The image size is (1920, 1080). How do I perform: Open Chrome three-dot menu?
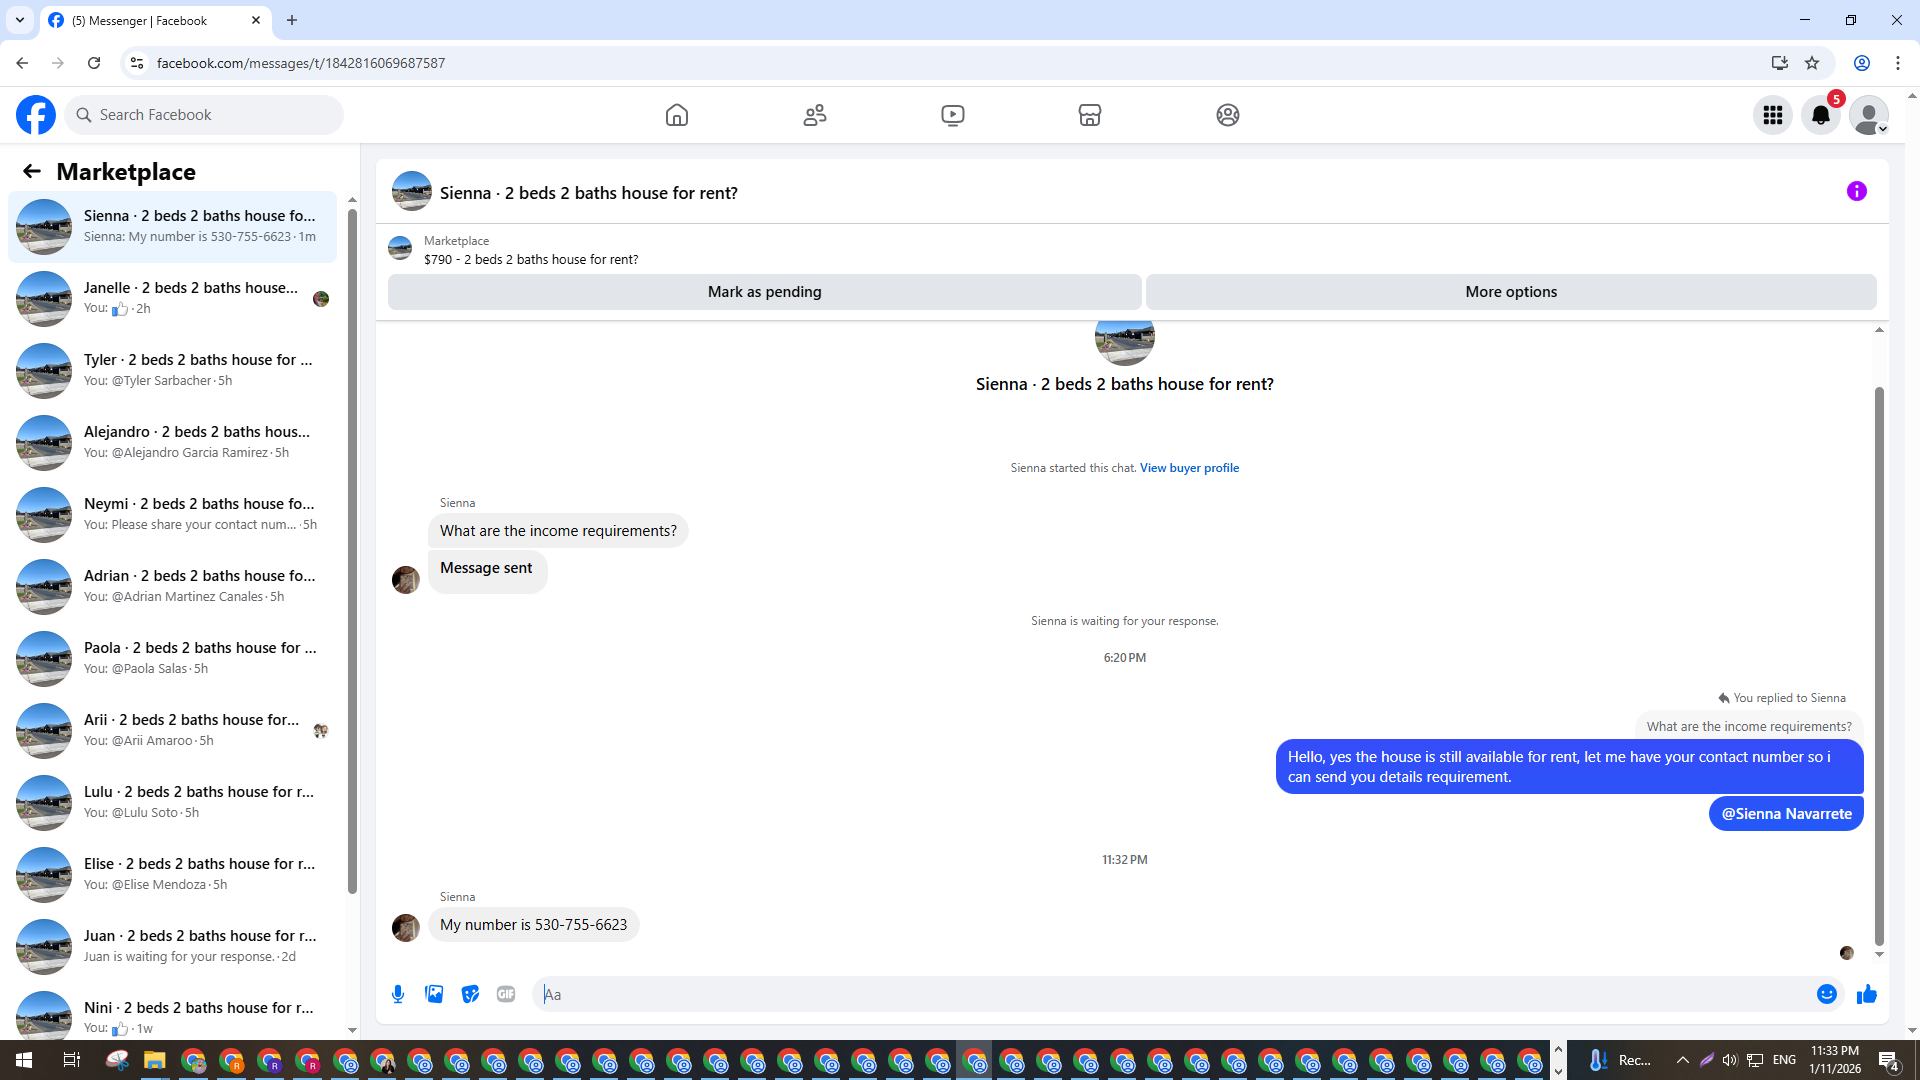1898,63
